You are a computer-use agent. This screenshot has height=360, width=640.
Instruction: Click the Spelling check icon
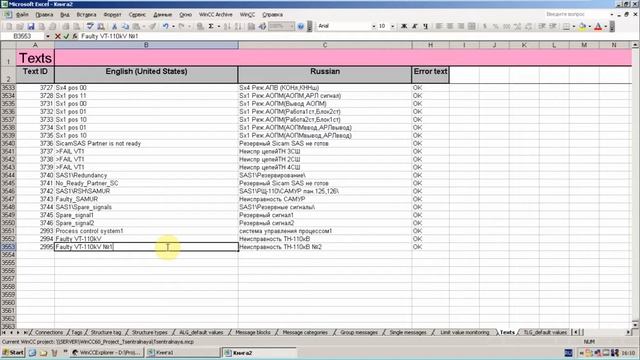click(x=90, y=26)
